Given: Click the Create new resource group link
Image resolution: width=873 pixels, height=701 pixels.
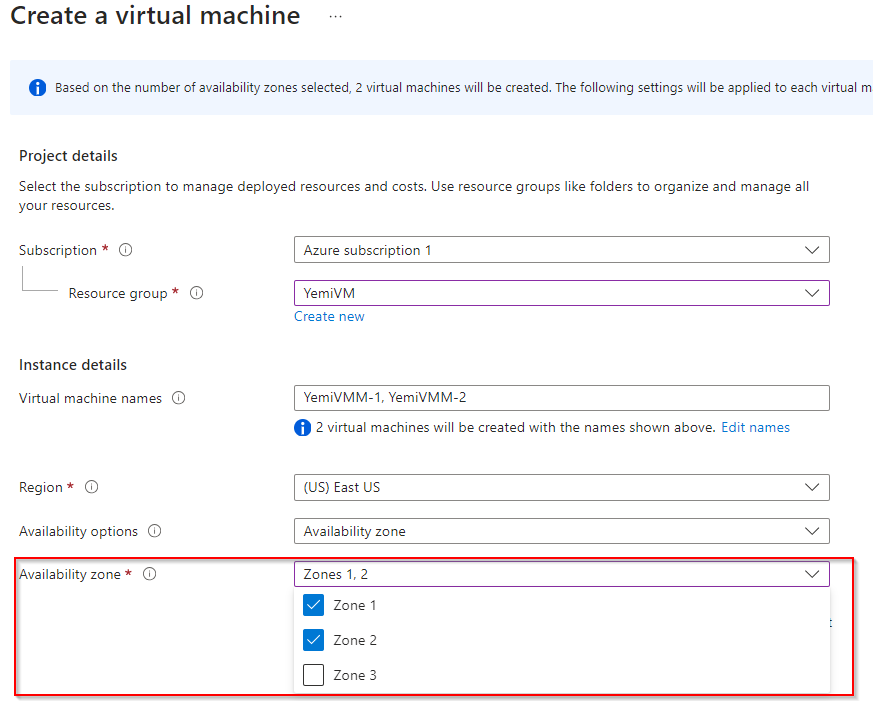Looking at the screenshot, I should point(329,316).
